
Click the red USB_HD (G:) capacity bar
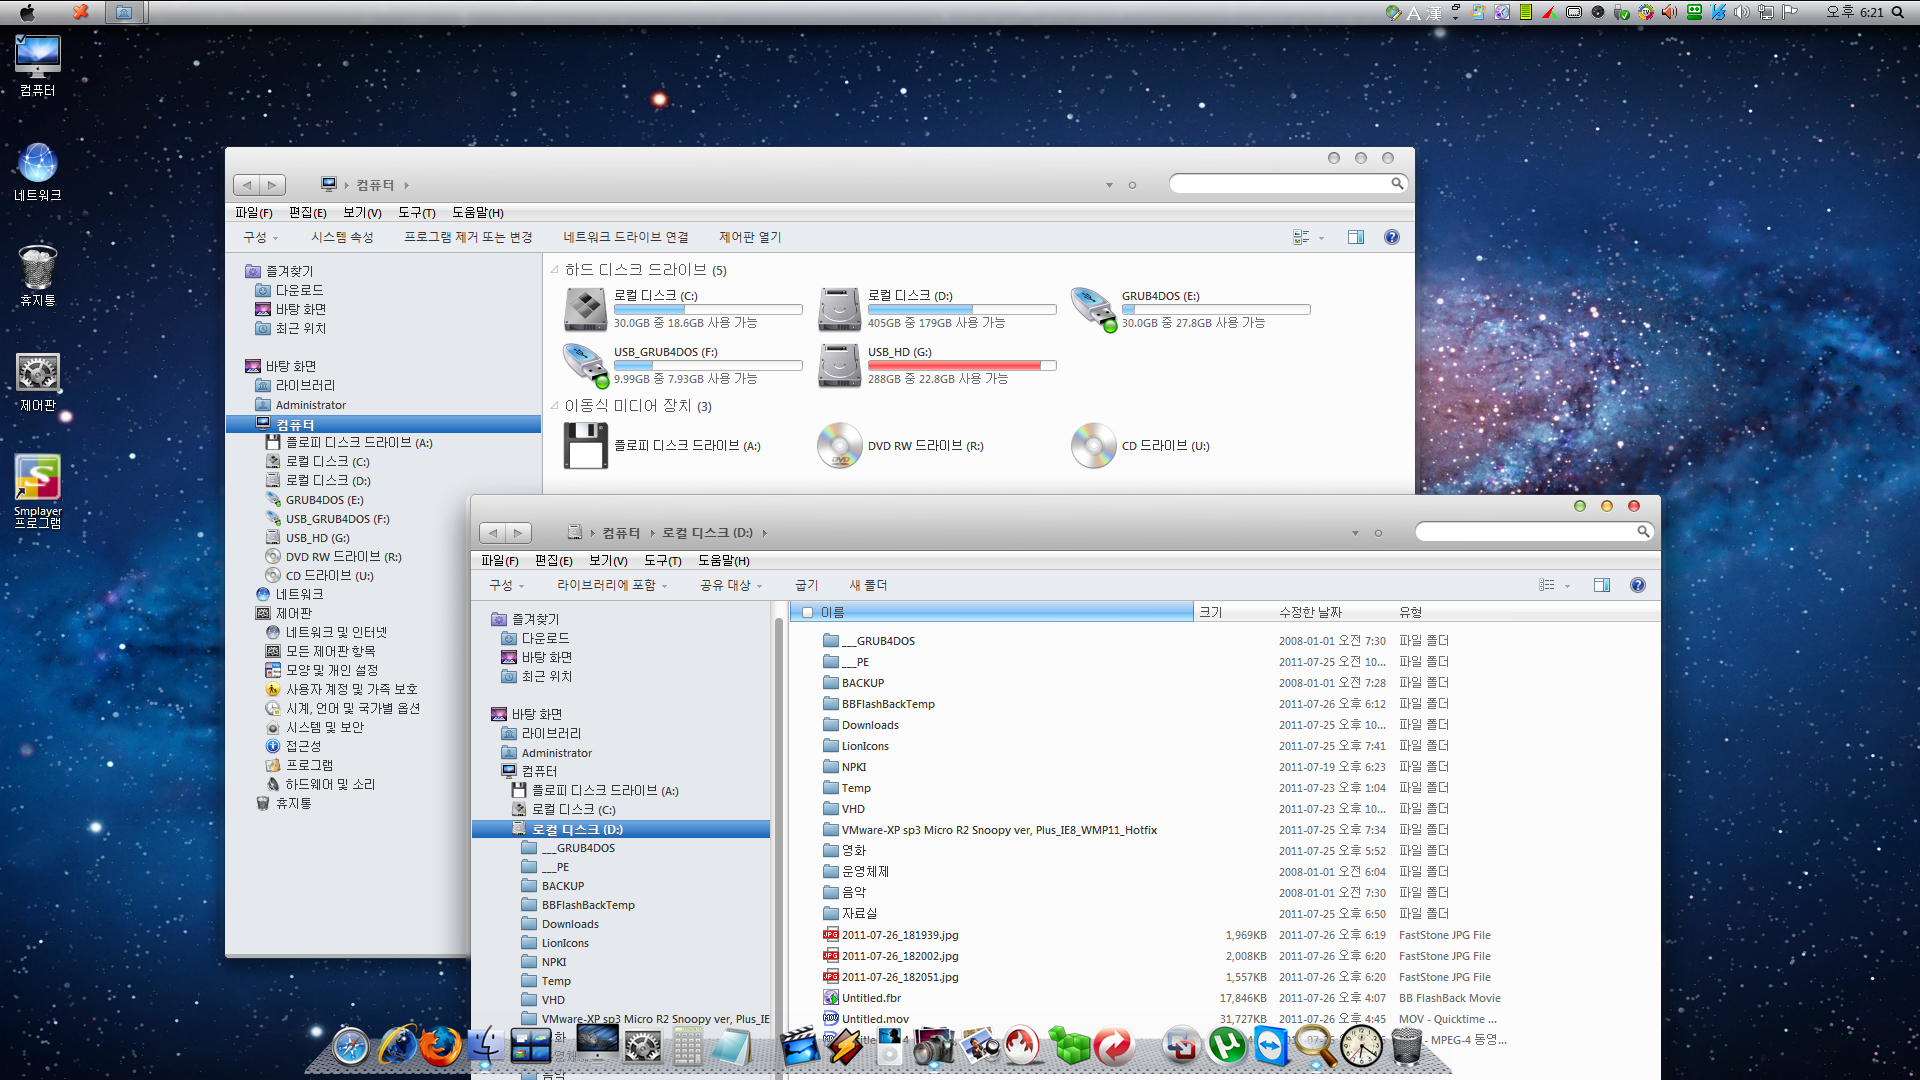point(962,365)
